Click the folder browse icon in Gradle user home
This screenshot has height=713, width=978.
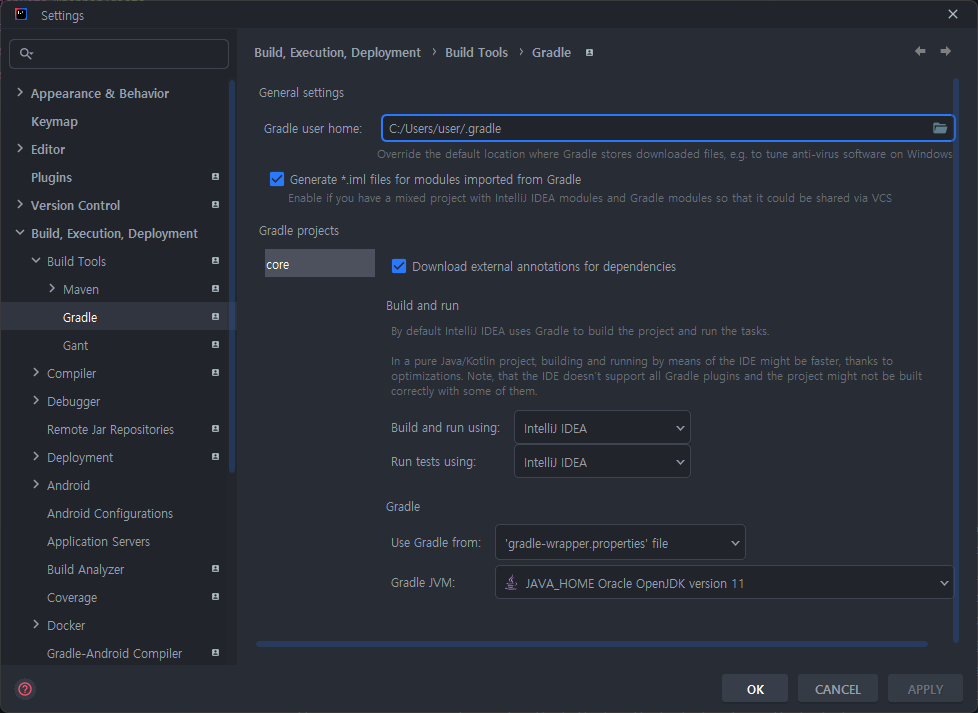[939, 128]
